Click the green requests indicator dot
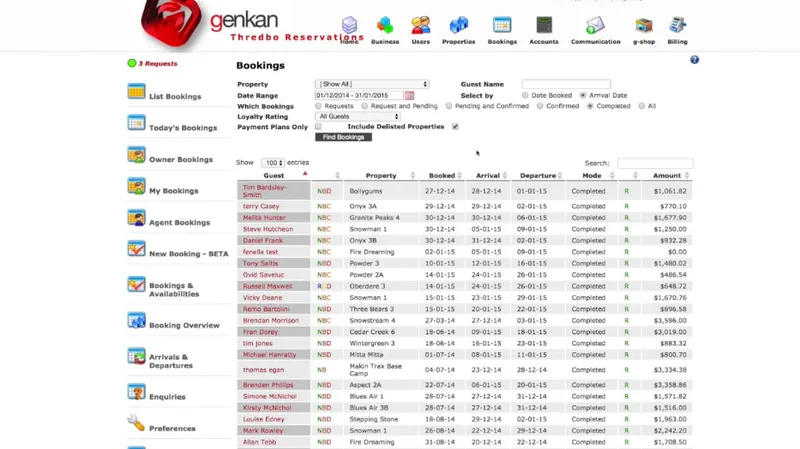The width and height of the screenshot is (800, 449). (x=132, y=63)
